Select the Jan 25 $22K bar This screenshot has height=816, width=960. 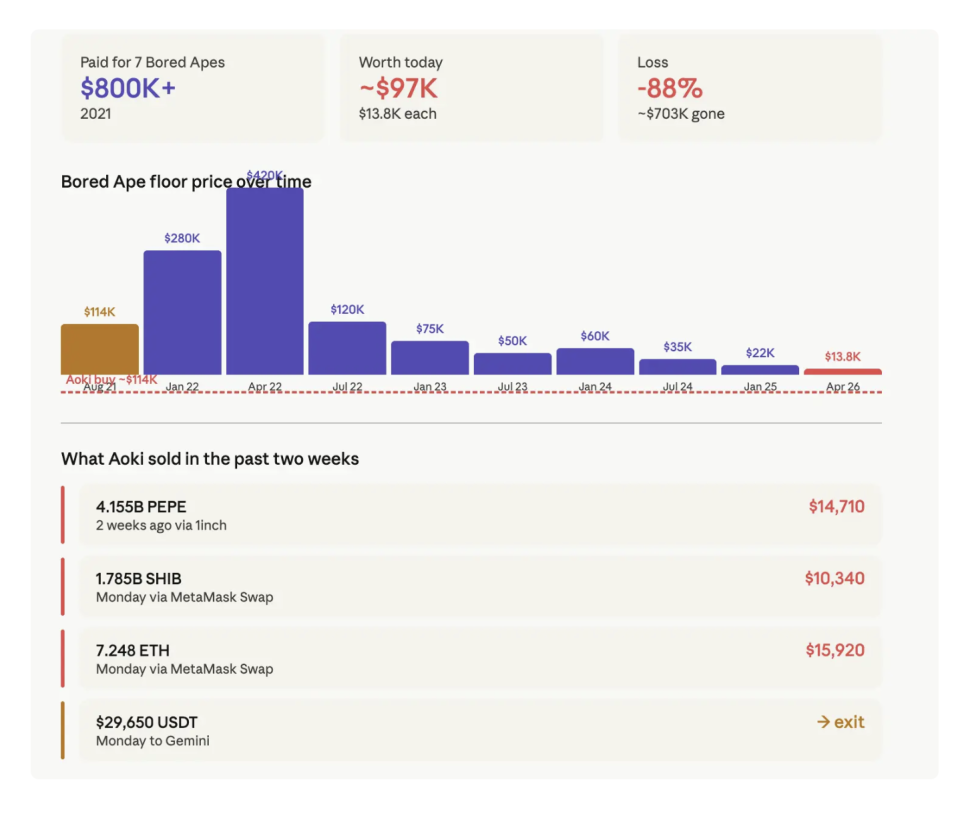(760, 370)
